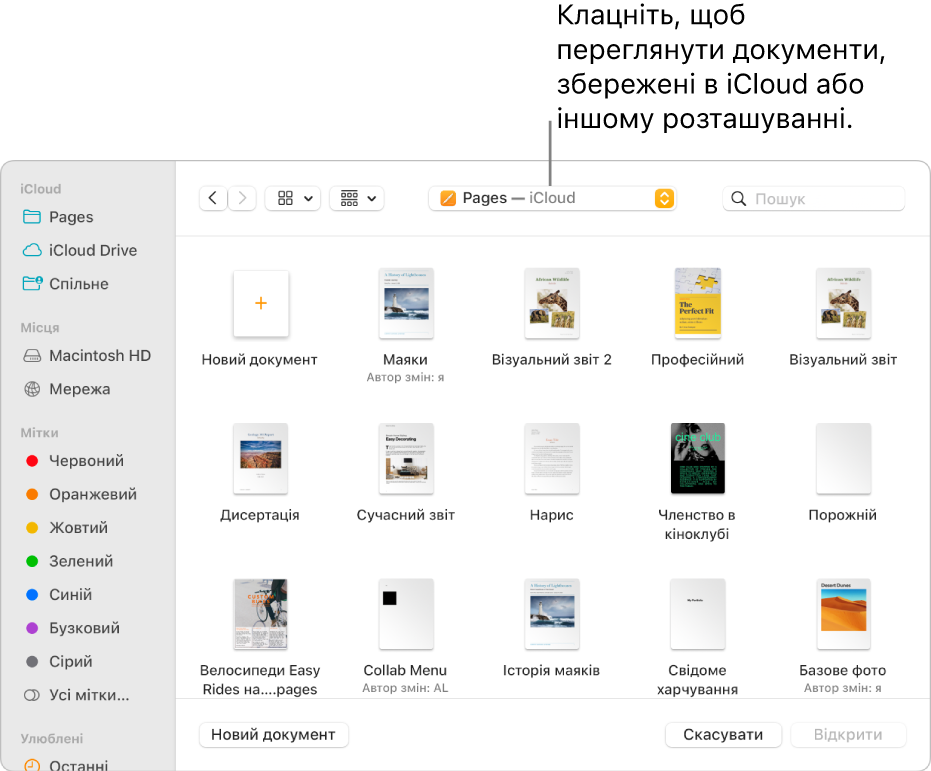The width and height of the screenshot is (931, 771).
Task: Click the Професійний file name label
Action: click(x=698, y=360)
